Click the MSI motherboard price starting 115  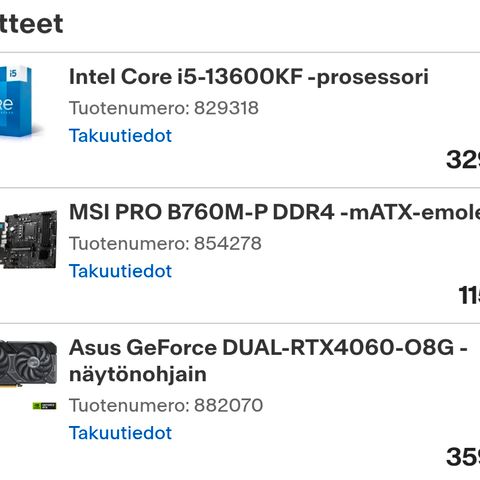tap(469, 295)
